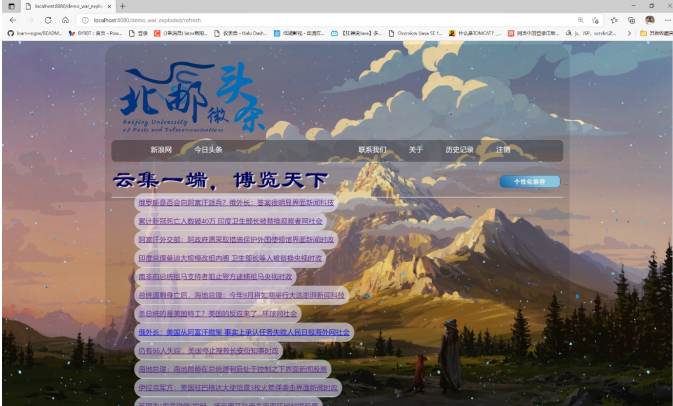Click the zoom magnifier icon in address bar

click(x=581, y=20)
